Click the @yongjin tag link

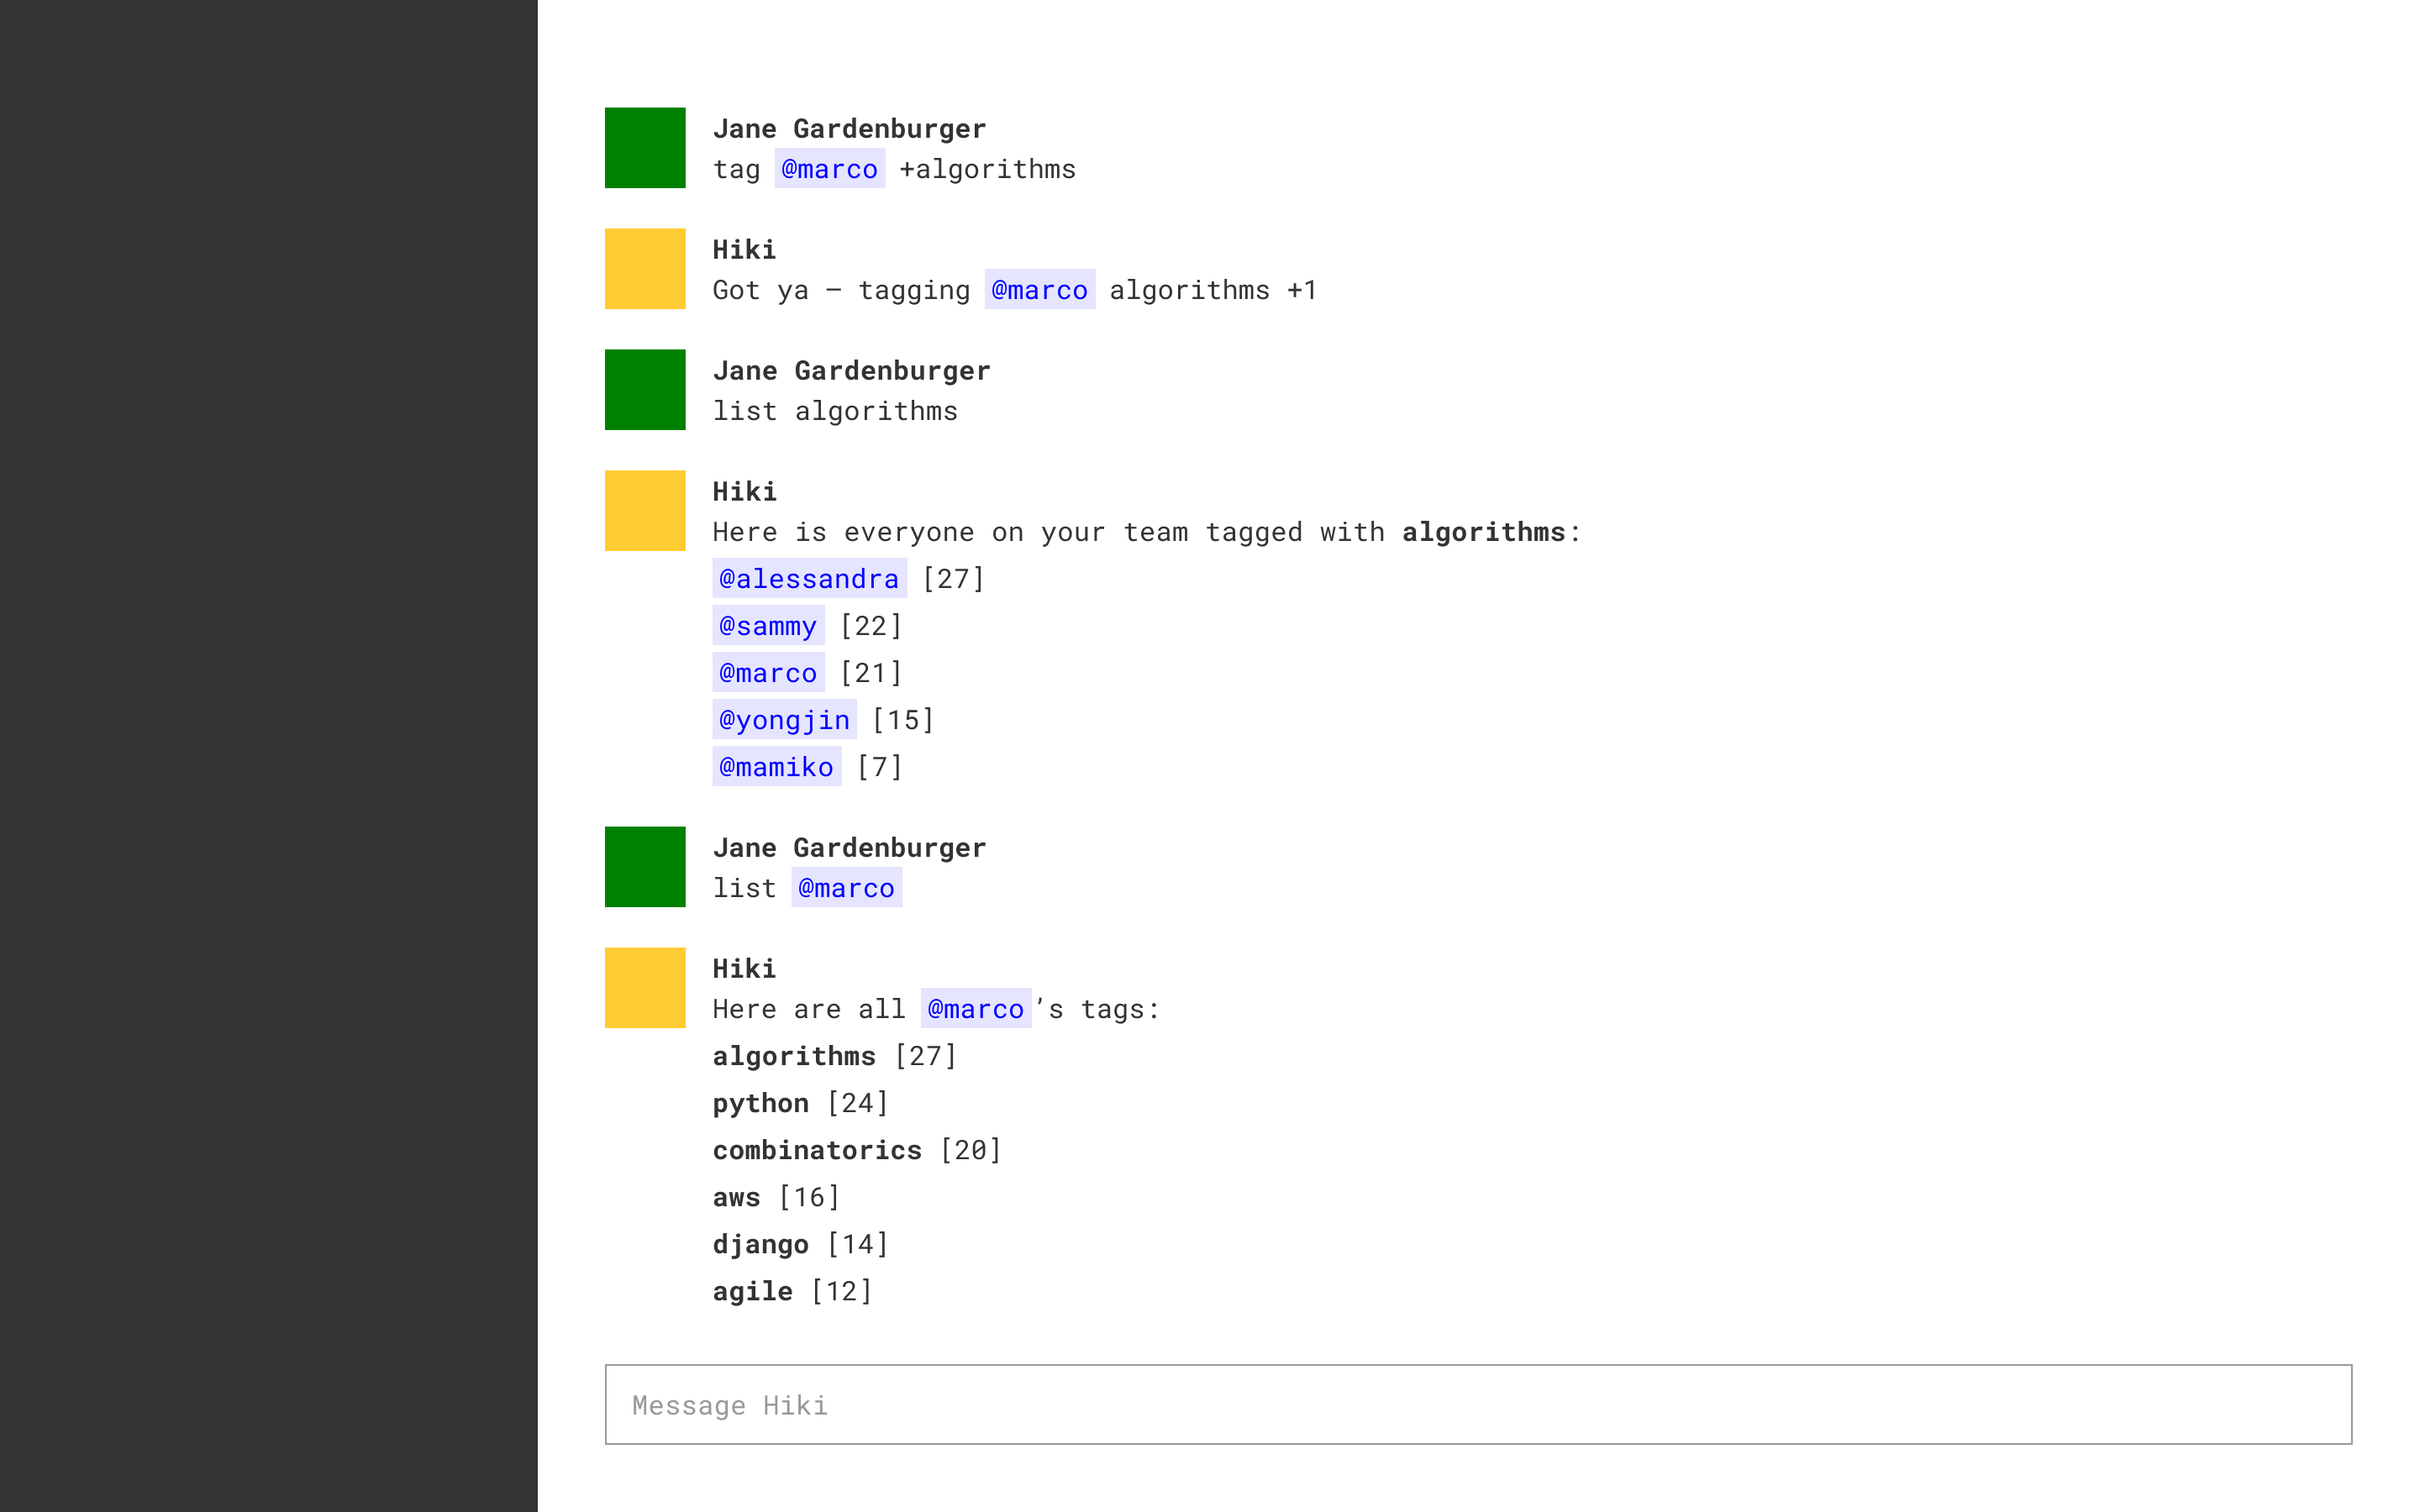click(x=784, y=719)
